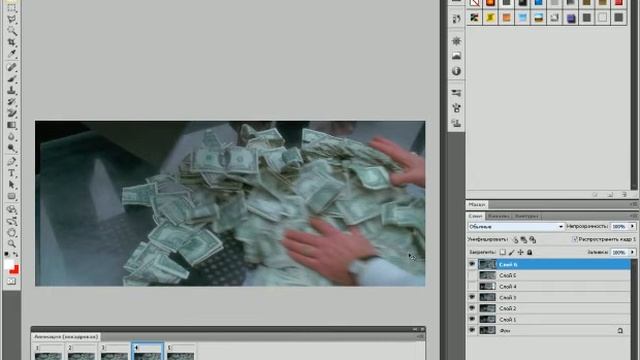The image size is (640, 360).
Task: Open the opacity slider arrow
Action: [x=633, y=226]
